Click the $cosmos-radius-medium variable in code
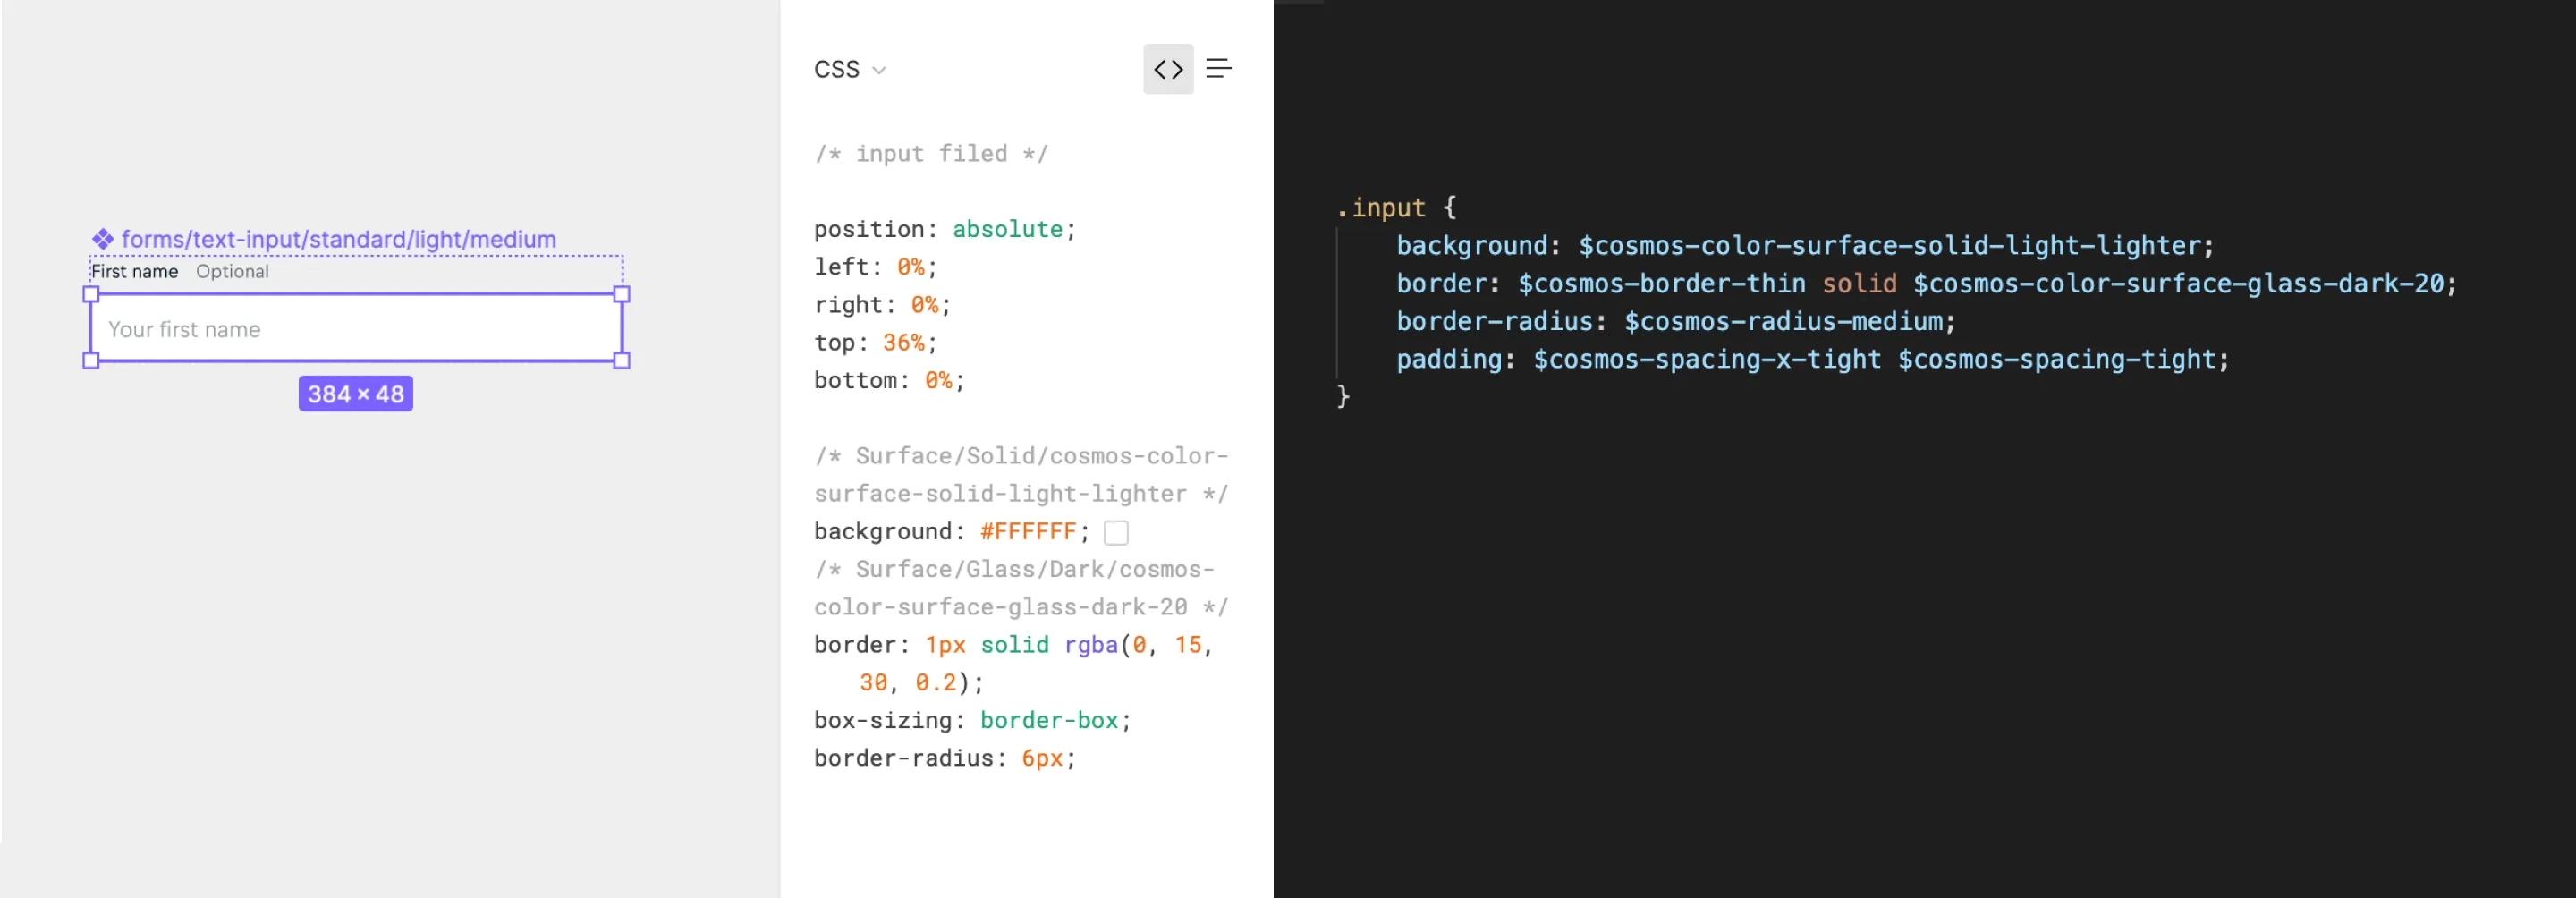Screen dimensions: 2576x898 point(1783,321)
